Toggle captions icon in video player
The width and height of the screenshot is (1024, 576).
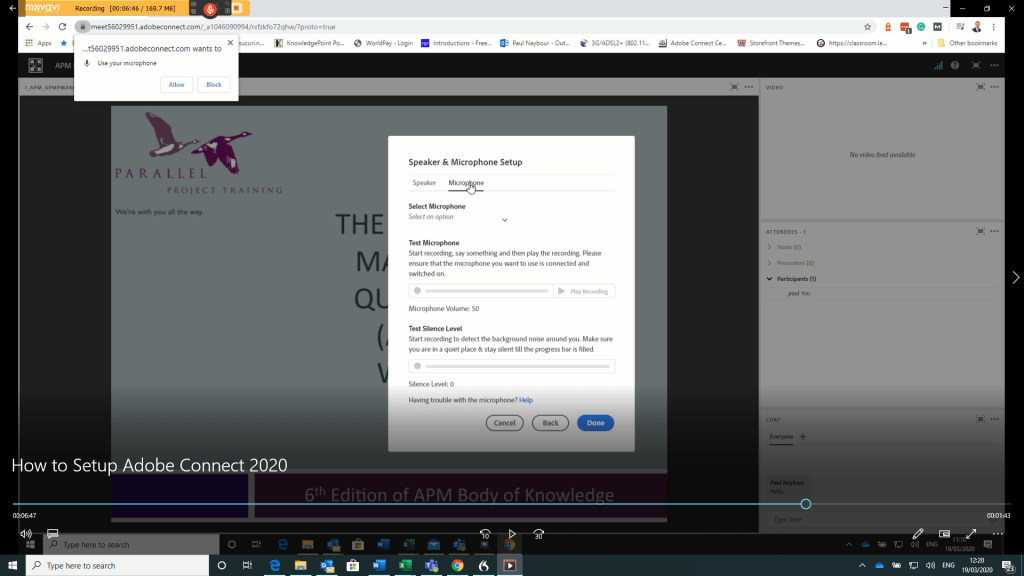pyautogui.click(x=53, y=534)
